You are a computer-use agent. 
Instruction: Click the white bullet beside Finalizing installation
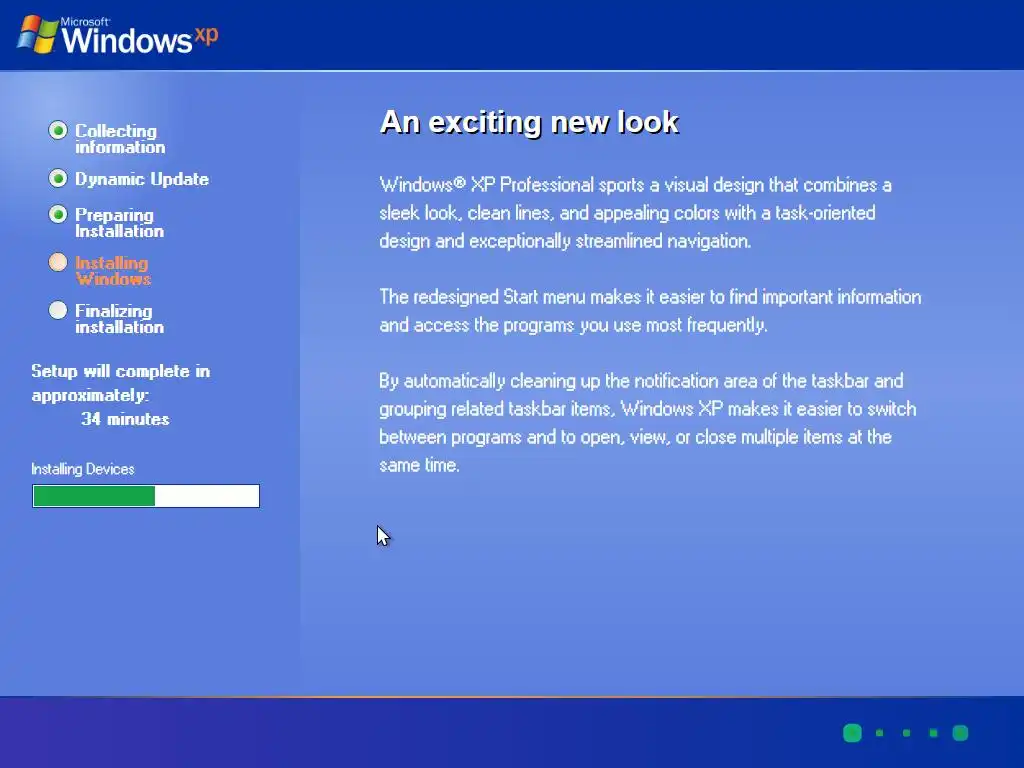tap(58, 310)
